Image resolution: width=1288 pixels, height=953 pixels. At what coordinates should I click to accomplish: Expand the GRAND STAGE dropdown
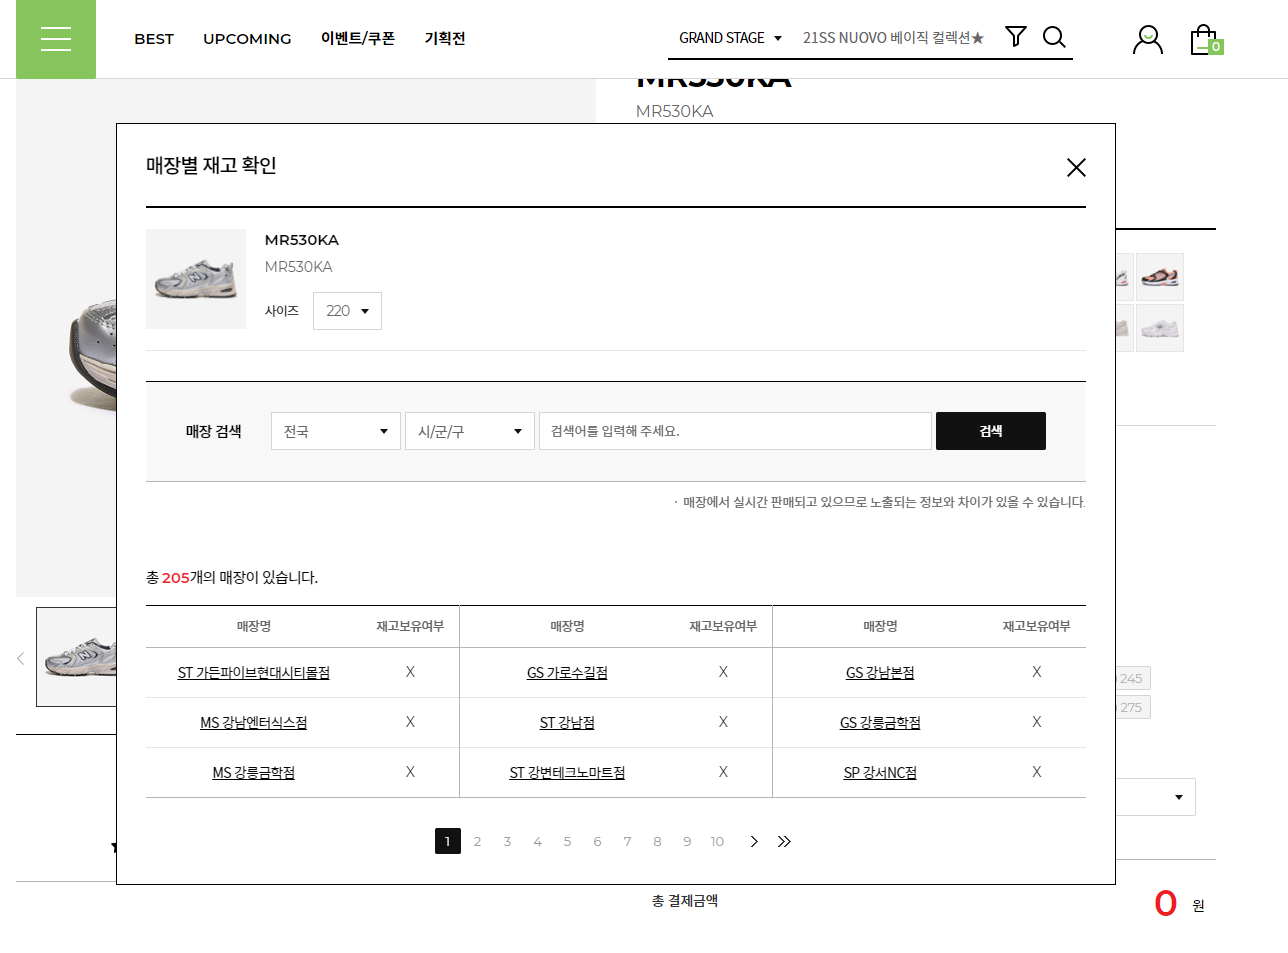point(730,38)
